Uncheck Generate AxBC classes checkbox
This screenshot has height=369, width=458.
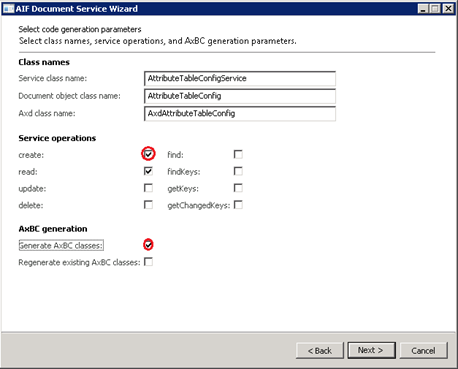(x=148, y=245)
